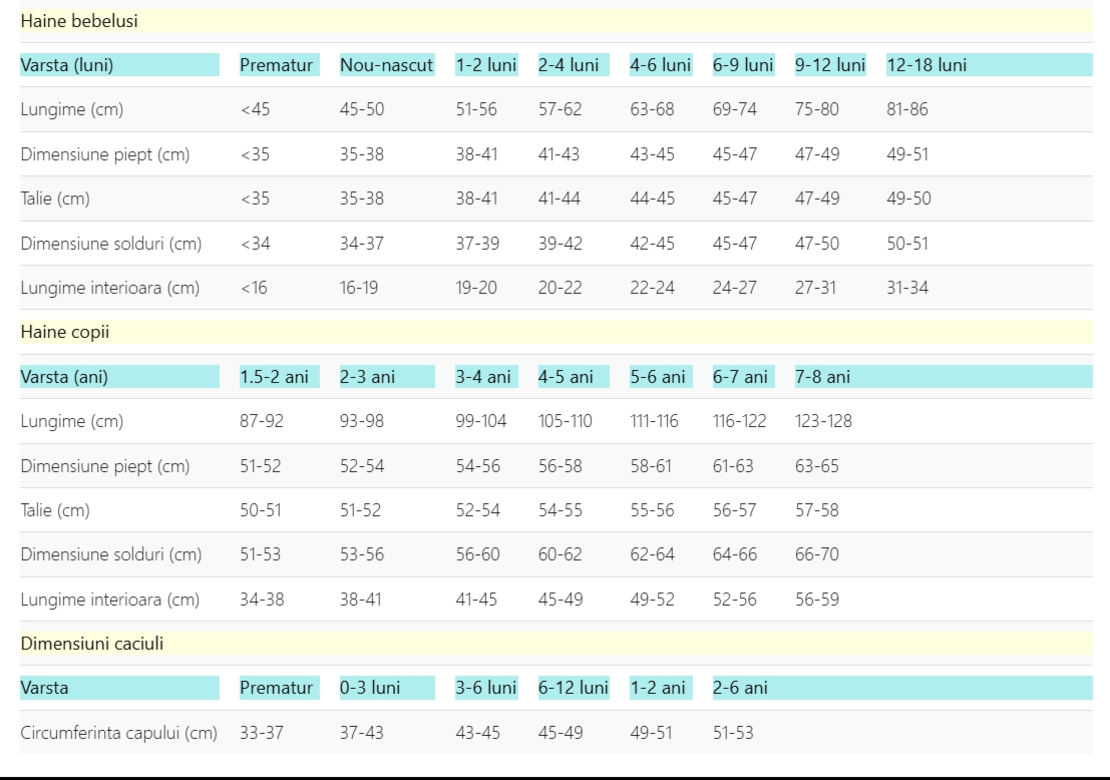Click the Haine bebelusi section heading

[79, 20]
